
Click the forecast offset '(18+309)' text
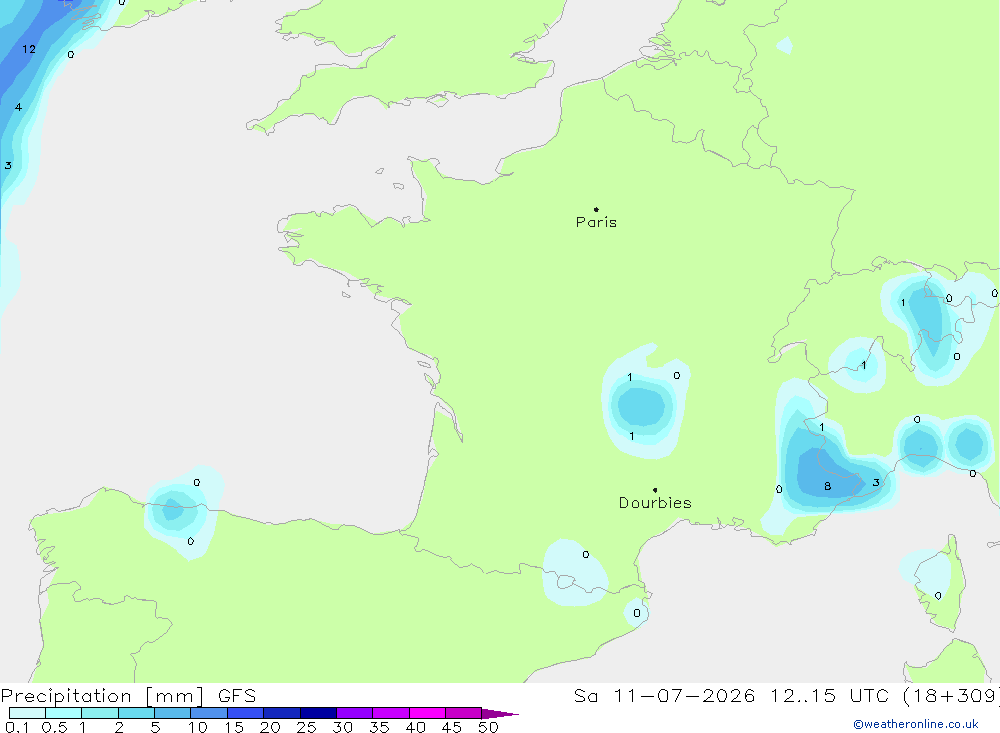pyautogui.click(x=952, y=696)
